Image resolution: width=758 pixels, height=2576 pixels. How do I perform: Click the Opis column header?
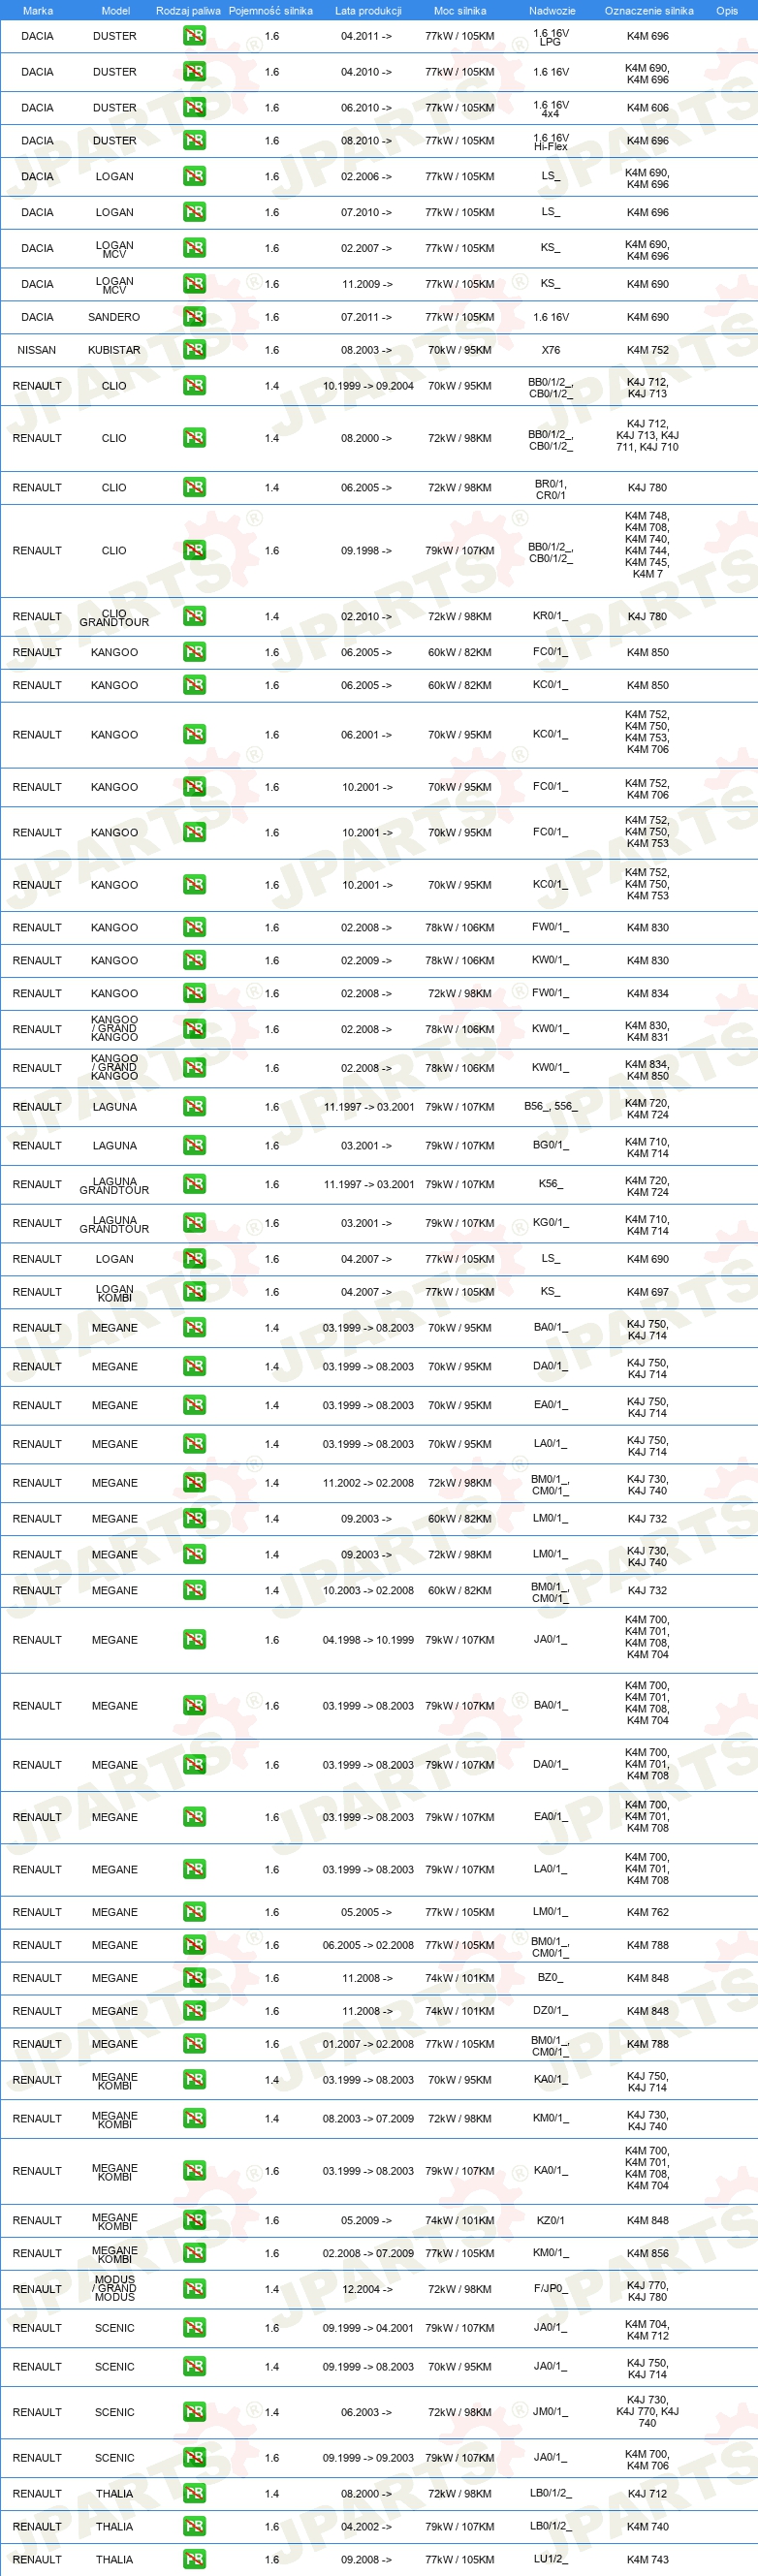pyautogui.click(x=727, y=11)
